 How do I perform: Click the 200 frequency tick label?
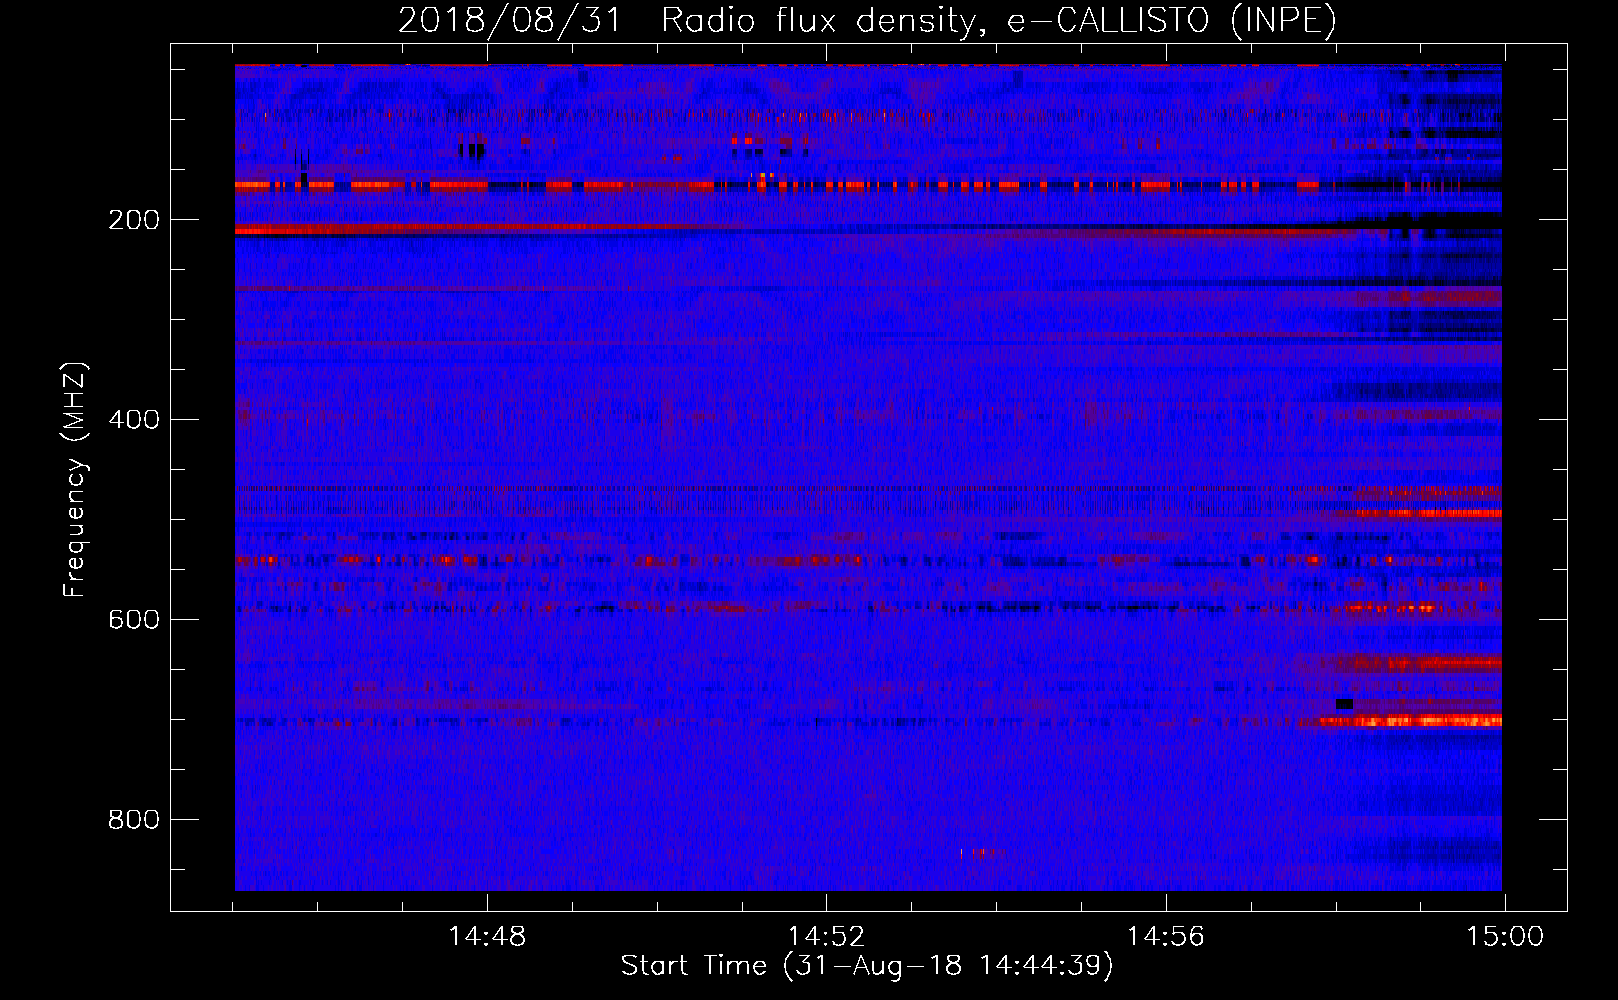tap(134, 220)
